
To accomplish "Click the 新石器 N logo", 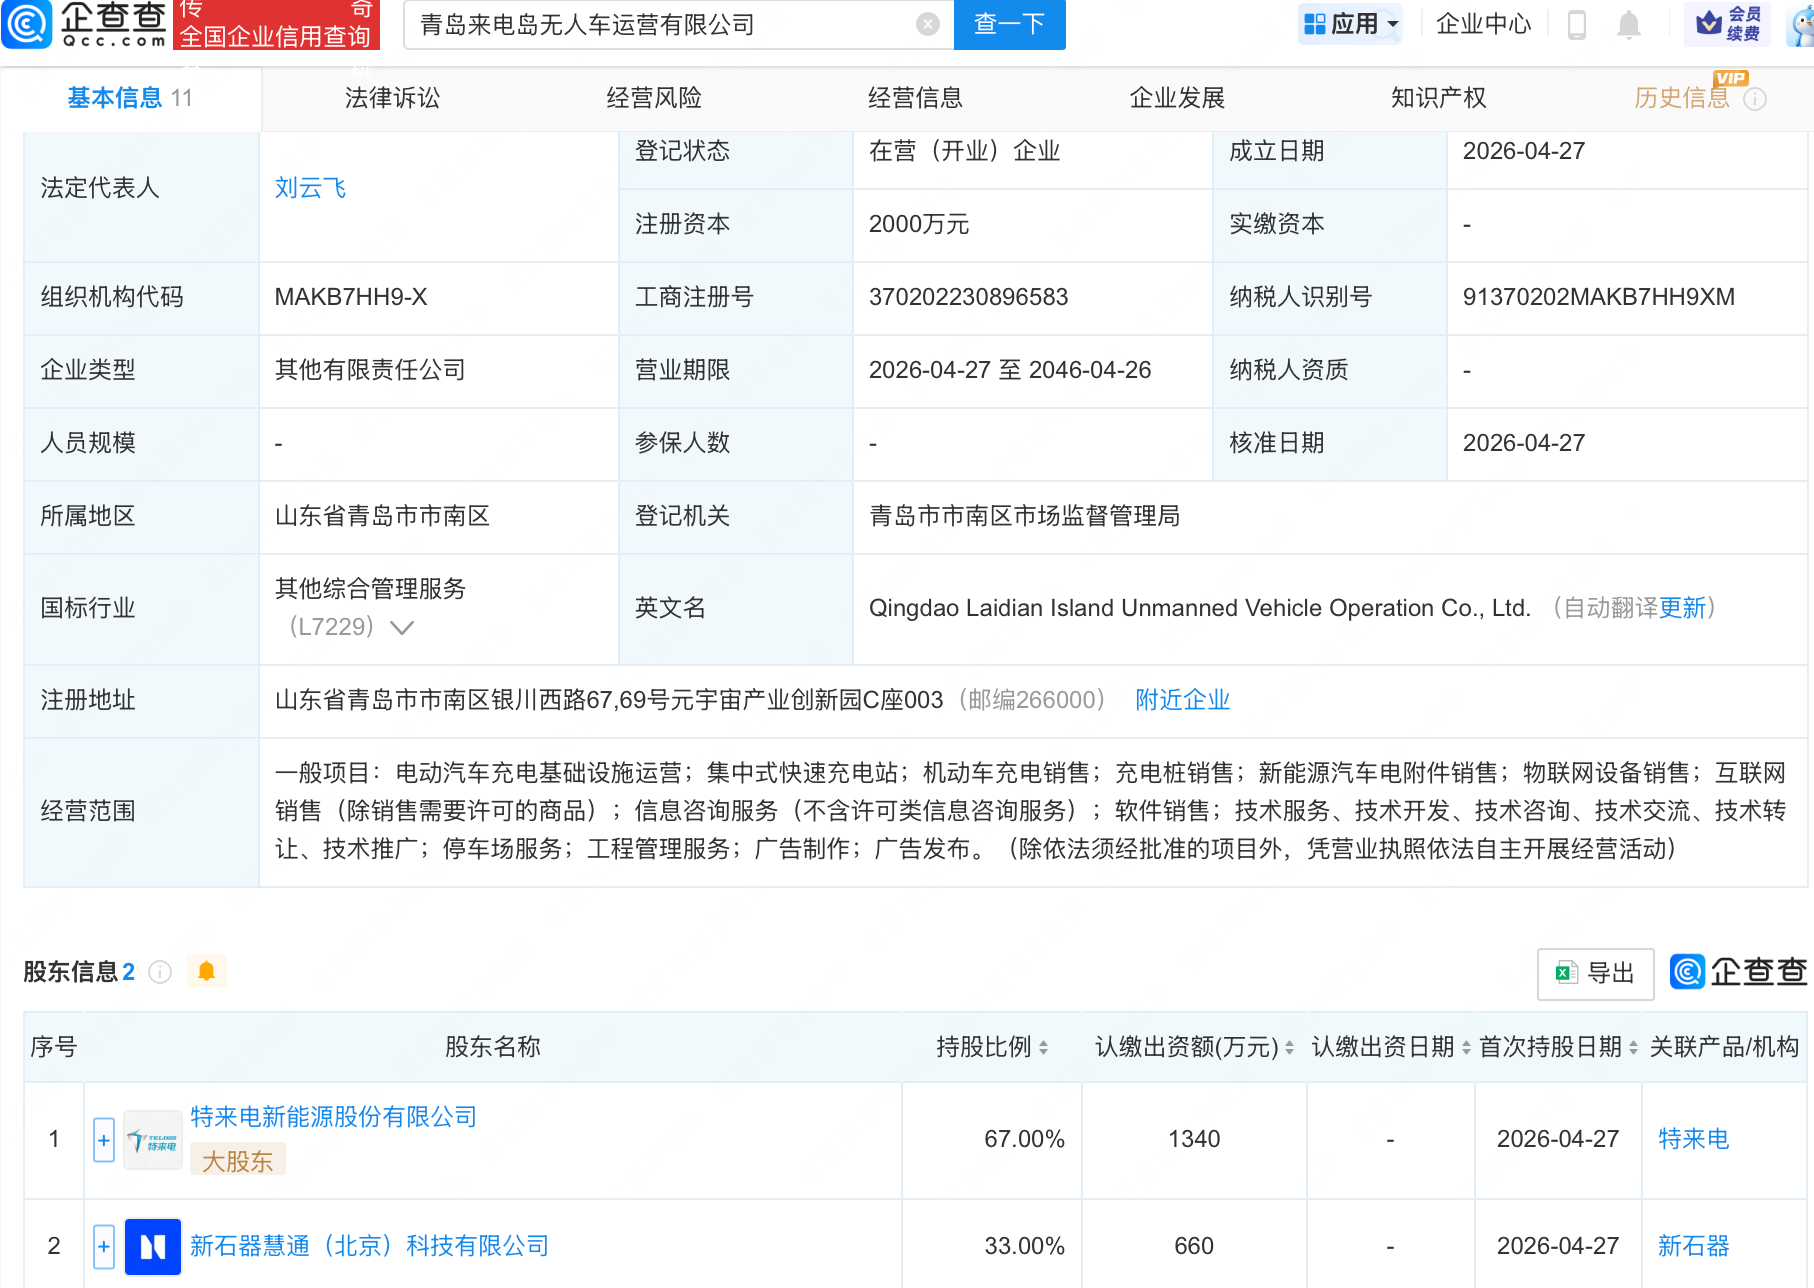I will [x=152, y=1245].
